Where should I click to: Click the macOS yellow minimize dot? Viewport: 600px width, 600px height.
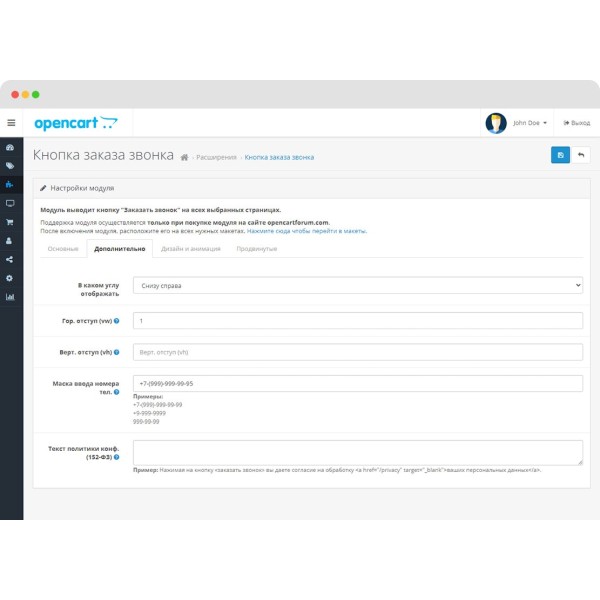coord(25,95)
